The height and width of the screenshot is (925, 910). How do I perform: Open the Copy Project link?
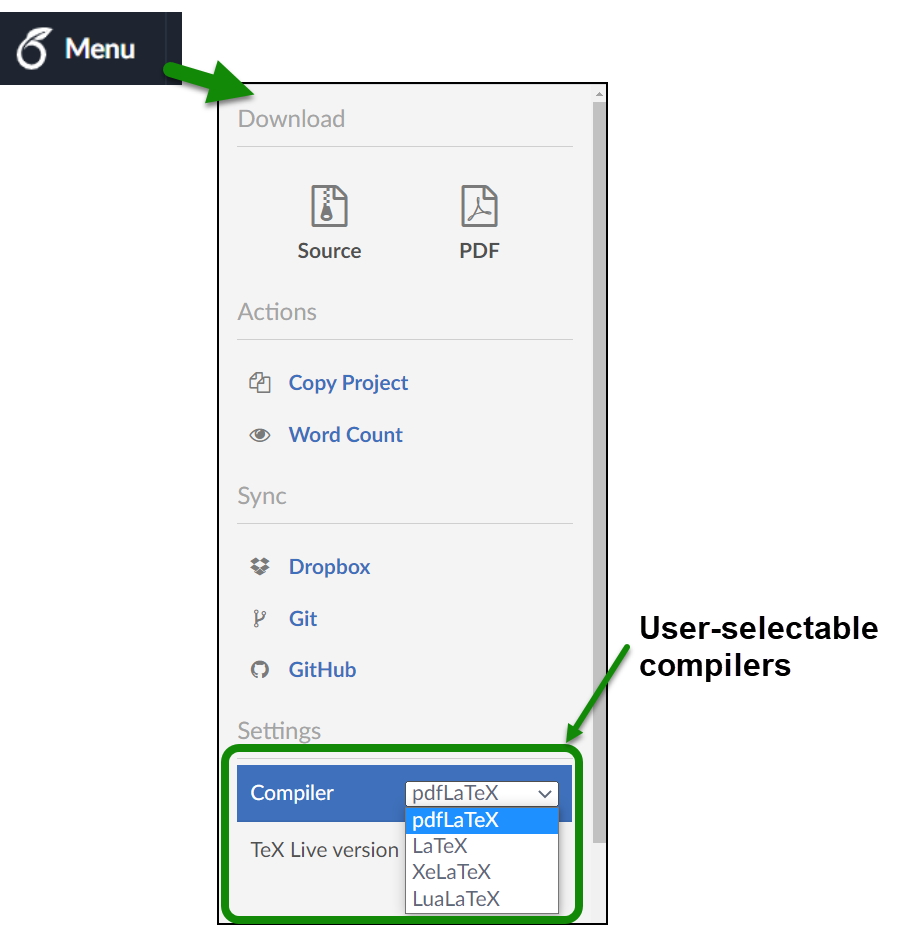(x=348, y=383)
